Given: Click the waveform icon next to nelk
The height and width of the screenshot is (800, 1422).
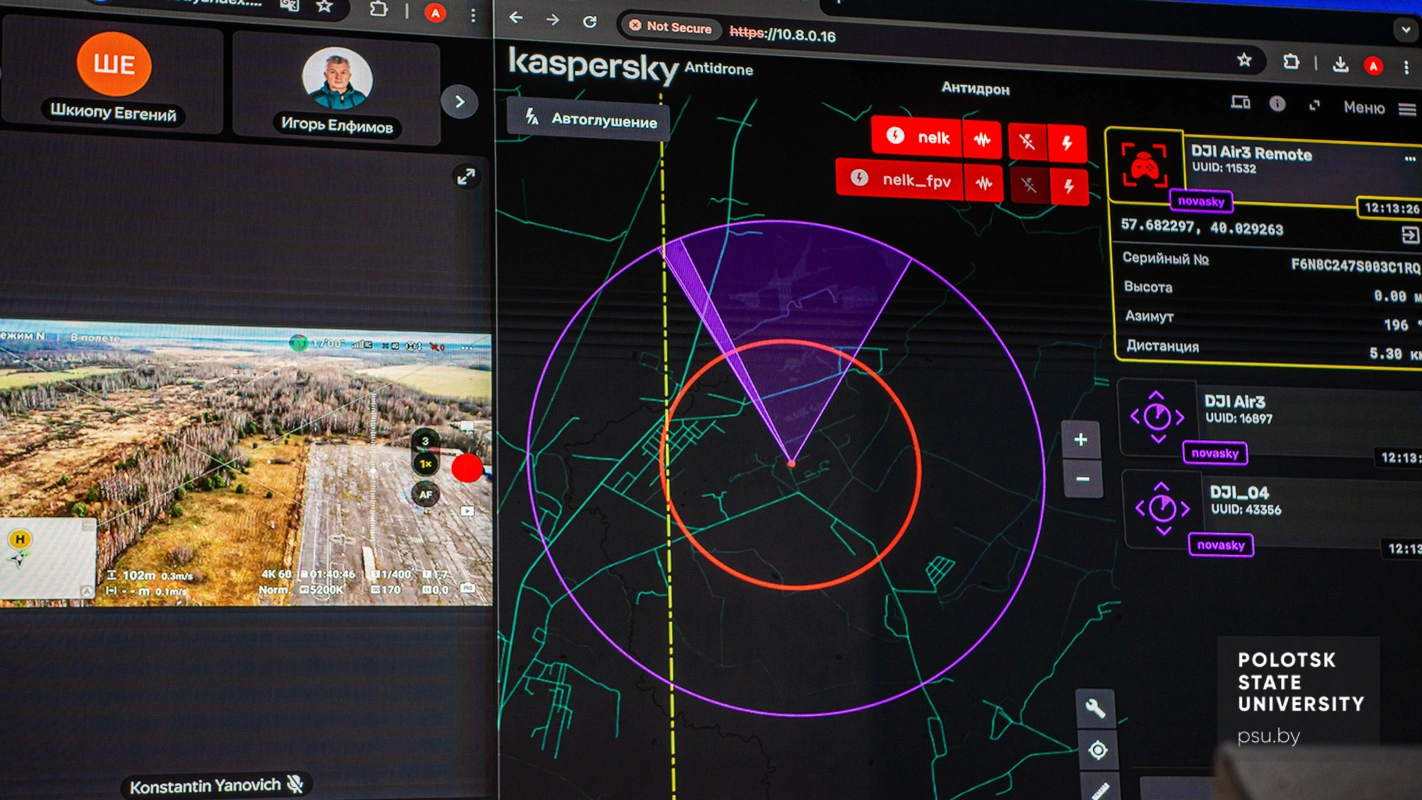Looking at the screenshot, I should (982, 141).
